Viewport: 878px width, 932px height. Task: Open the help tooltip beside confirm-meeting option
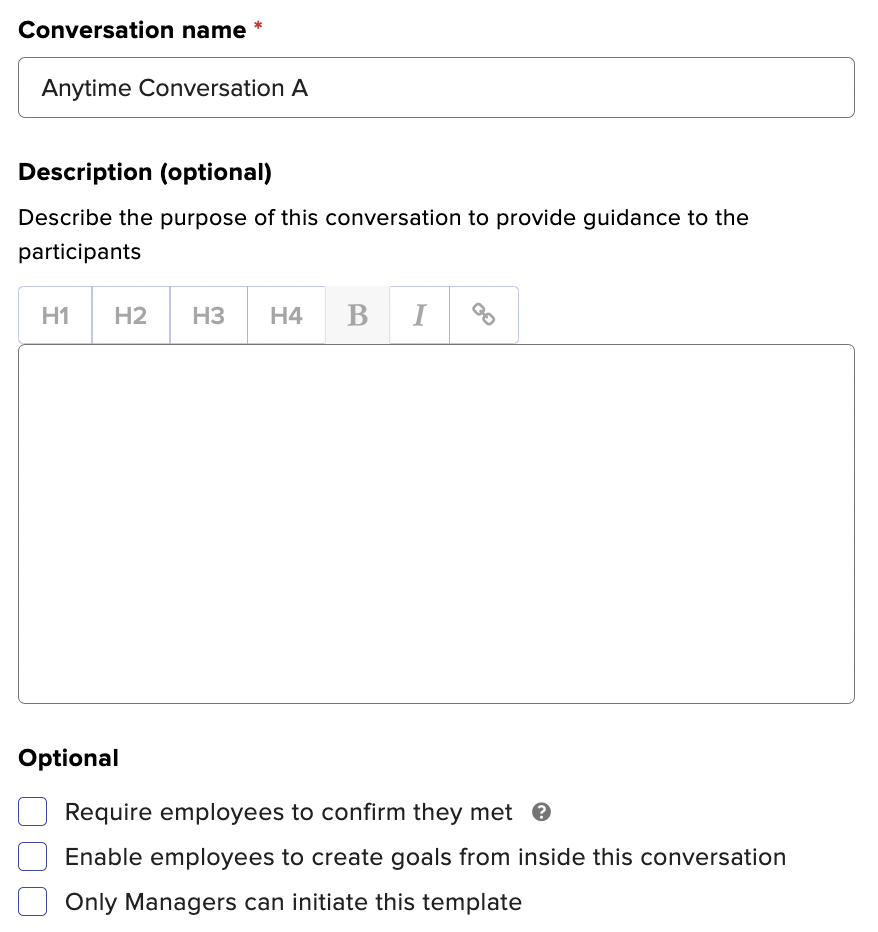(541, 812)
